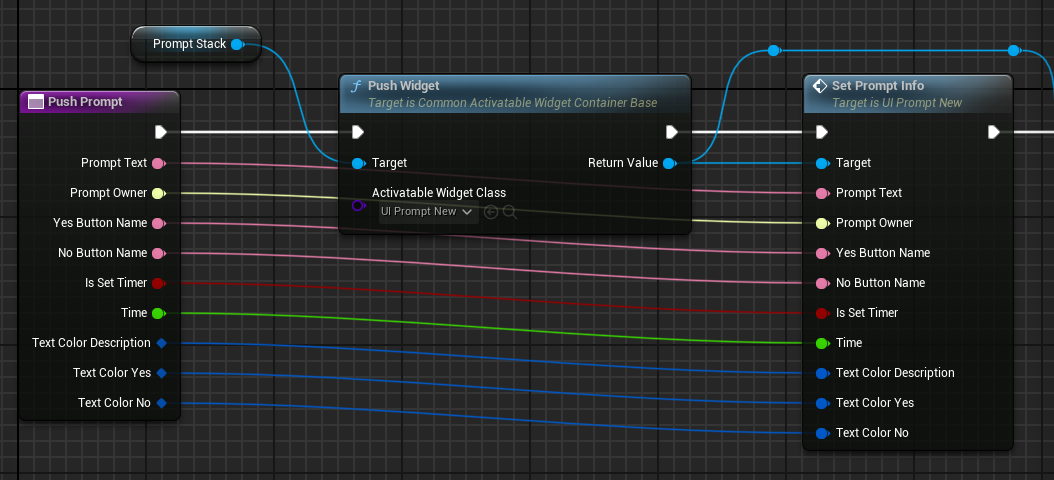Click the Push Prompt custom event icon

tap(36, 102)
